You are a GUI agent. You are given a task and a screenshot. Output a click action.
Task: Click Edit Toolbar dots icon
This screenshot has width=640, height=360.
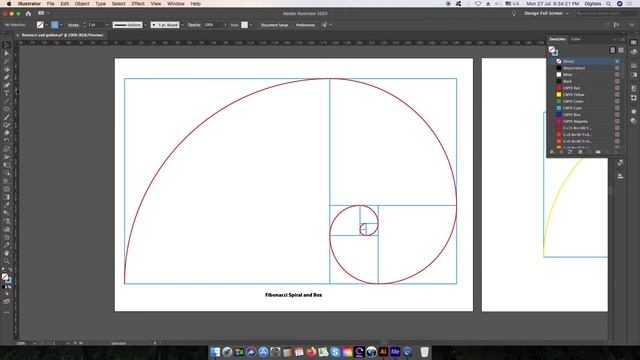(x=7, y=312)
